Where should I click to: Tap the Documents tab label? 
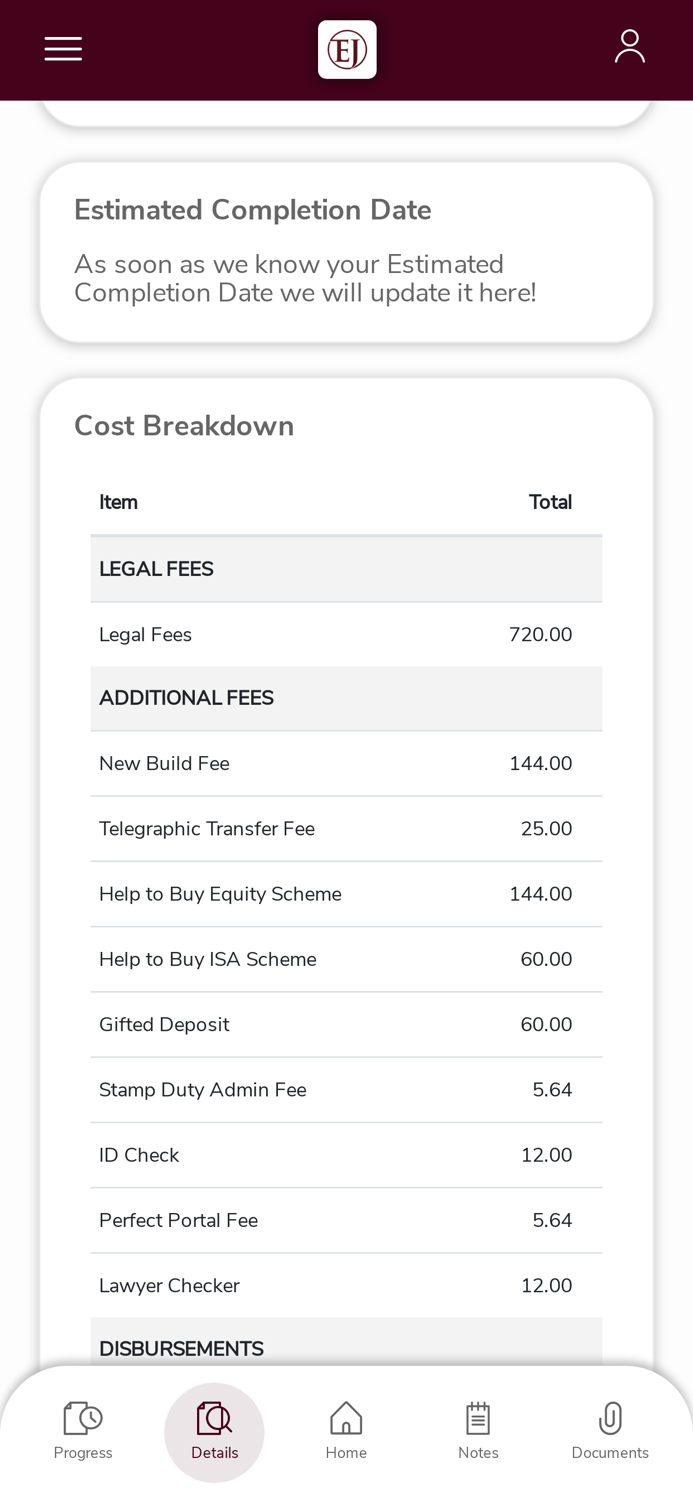tap(610, 1453)
